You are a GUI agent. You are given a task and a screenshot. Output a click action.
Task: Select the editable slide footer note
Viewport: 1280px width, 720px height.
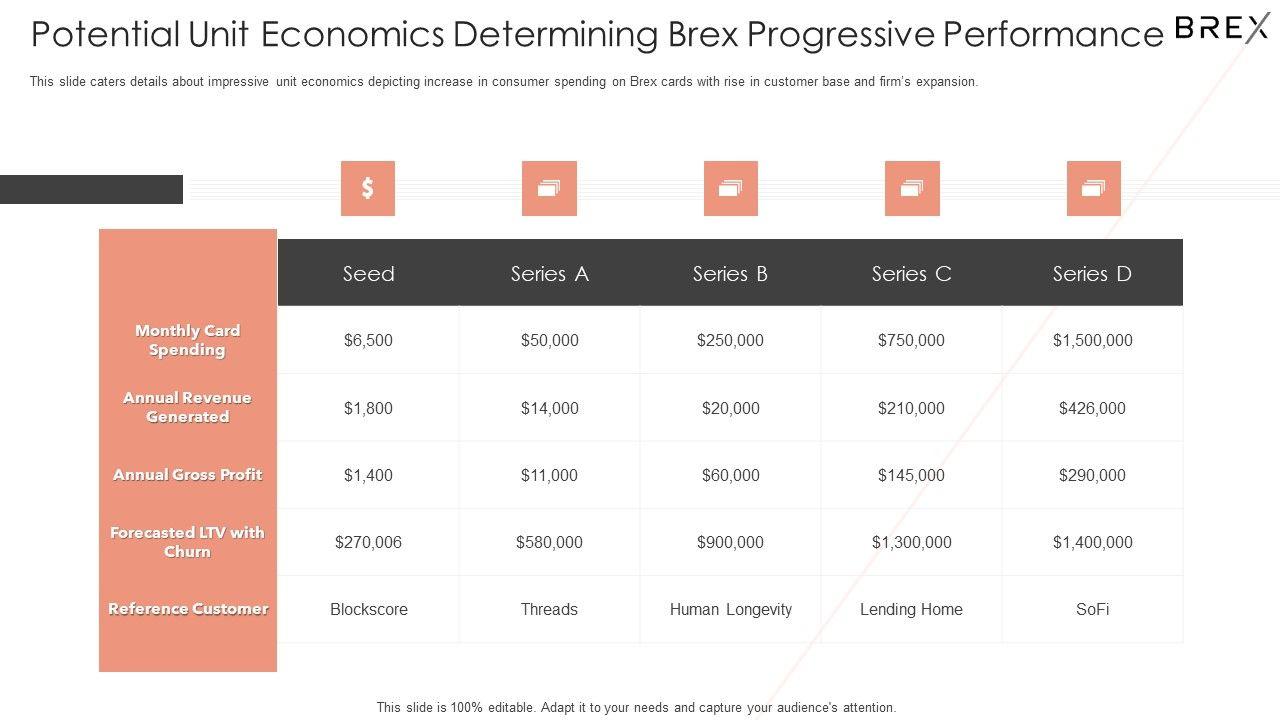pos(636,707)
